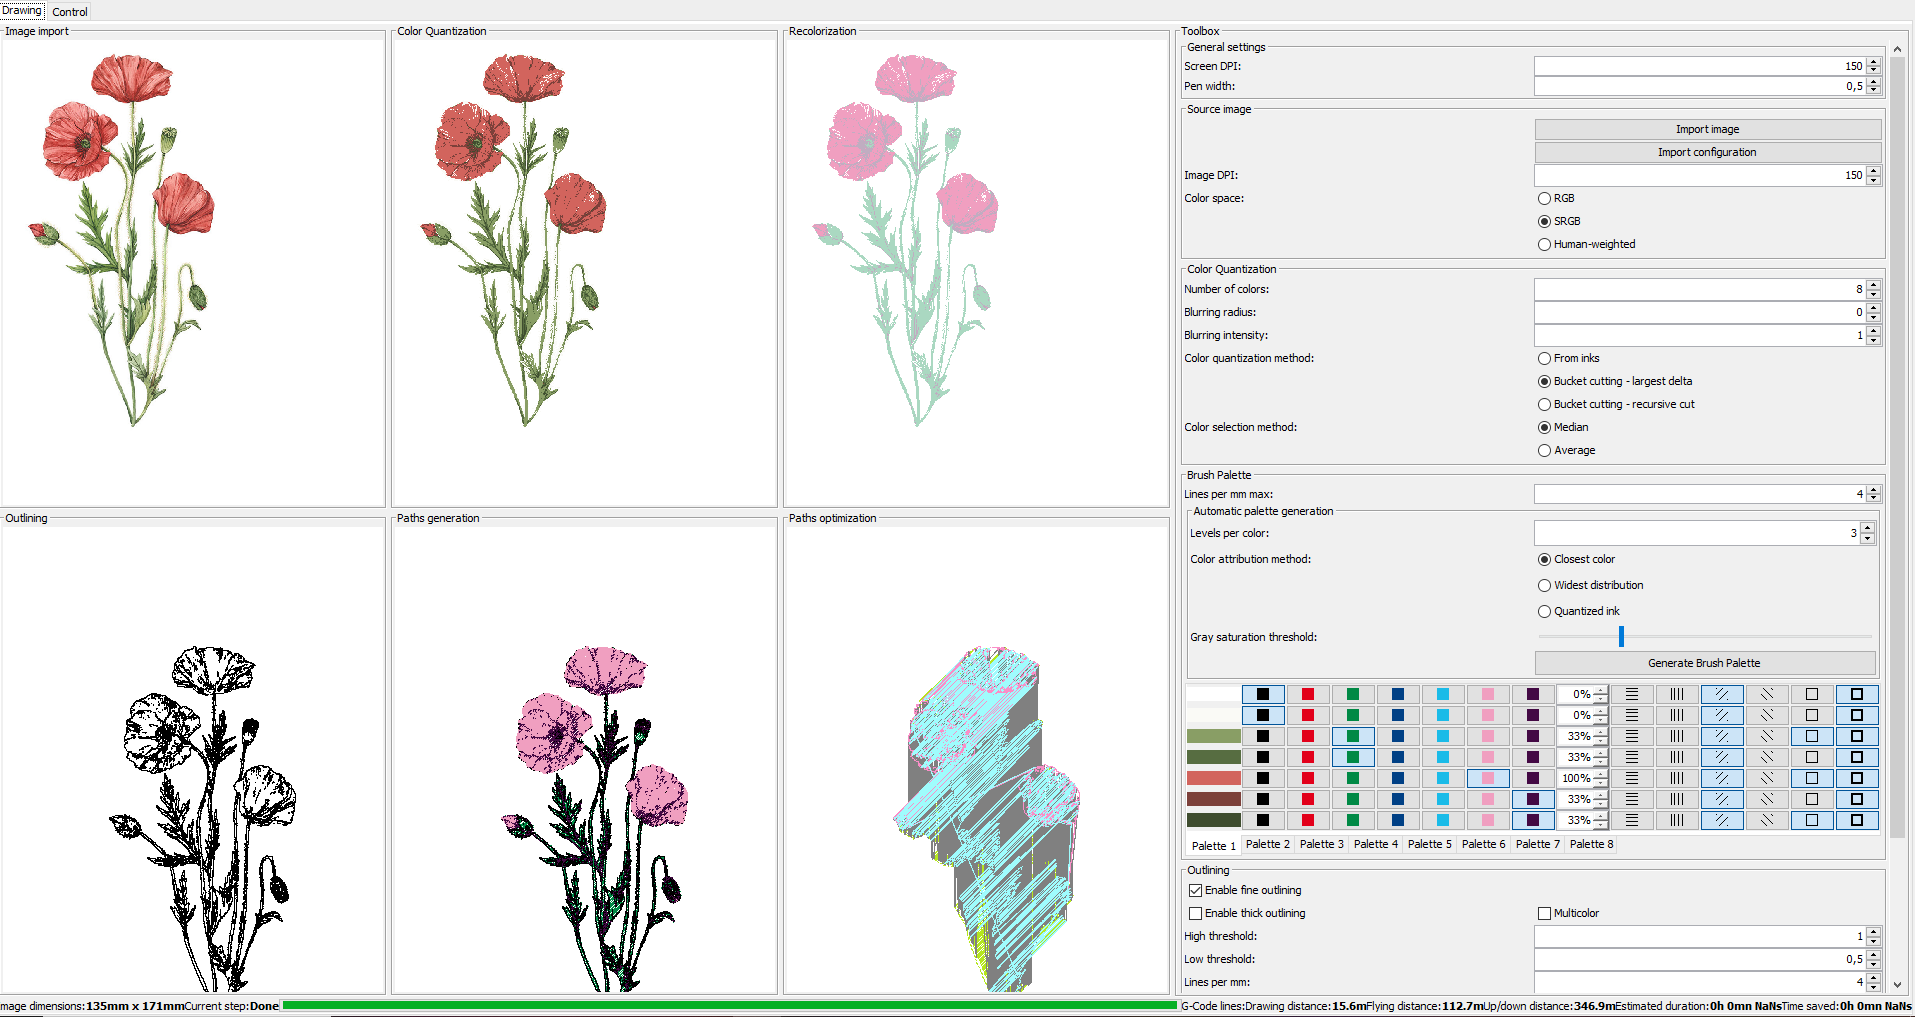Toggle thin square outline in the brown row

pyautogui.click(x=1811, y=799)
